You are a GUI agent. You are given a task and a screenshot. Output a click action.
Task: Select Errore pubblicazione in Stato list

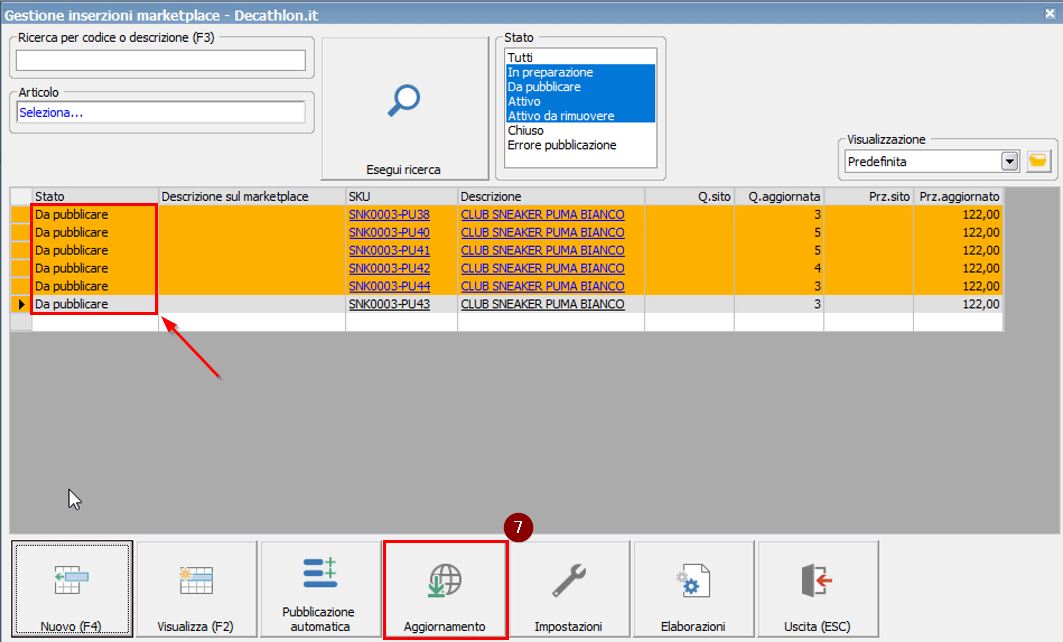(581, 145)
